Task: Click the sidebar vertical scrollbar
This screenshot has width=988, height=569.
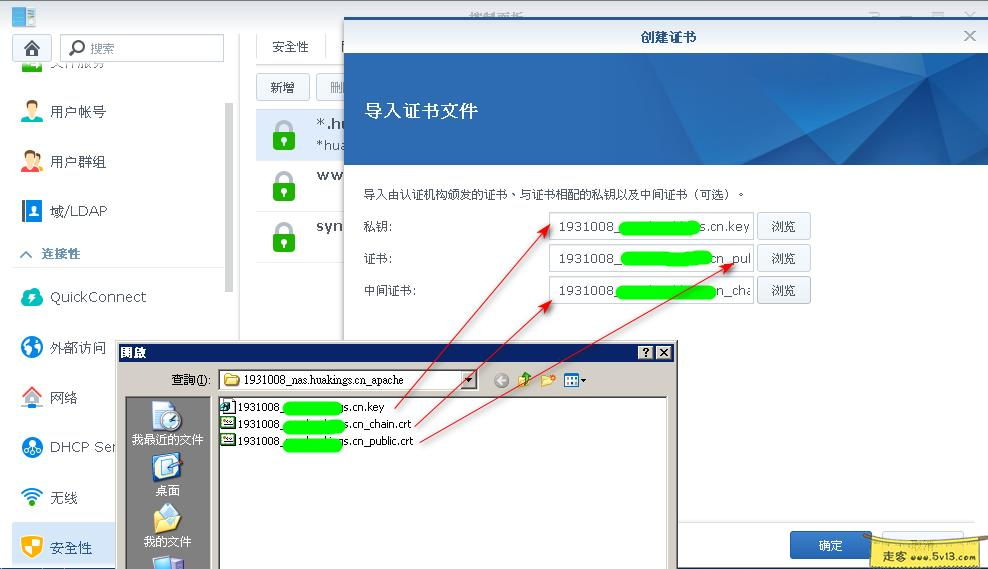Action: [229, 197]
